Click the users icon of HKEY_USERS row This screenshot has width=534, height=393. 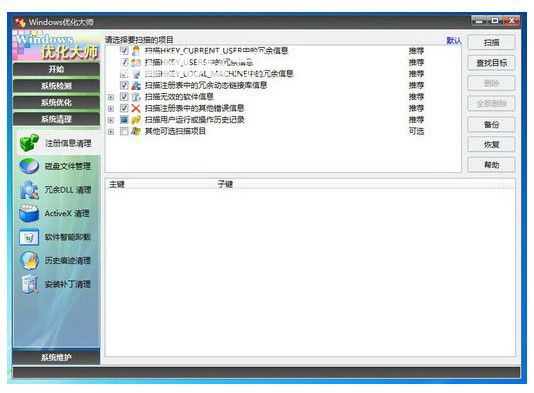(x=136, y=62)
